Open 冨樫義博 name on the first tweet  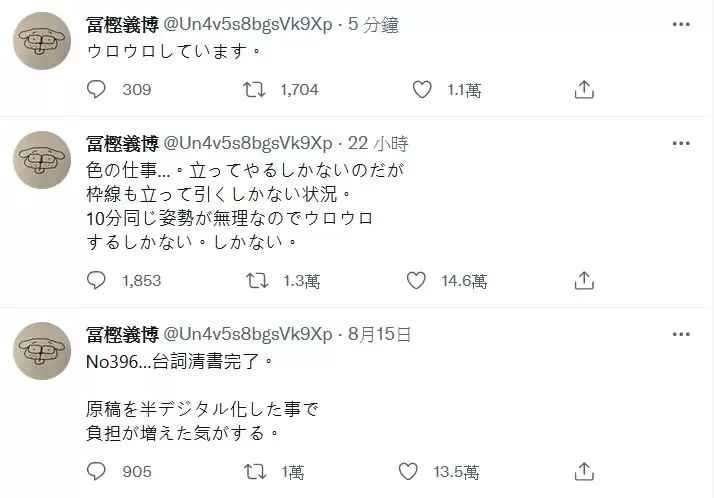click(121, 22)
